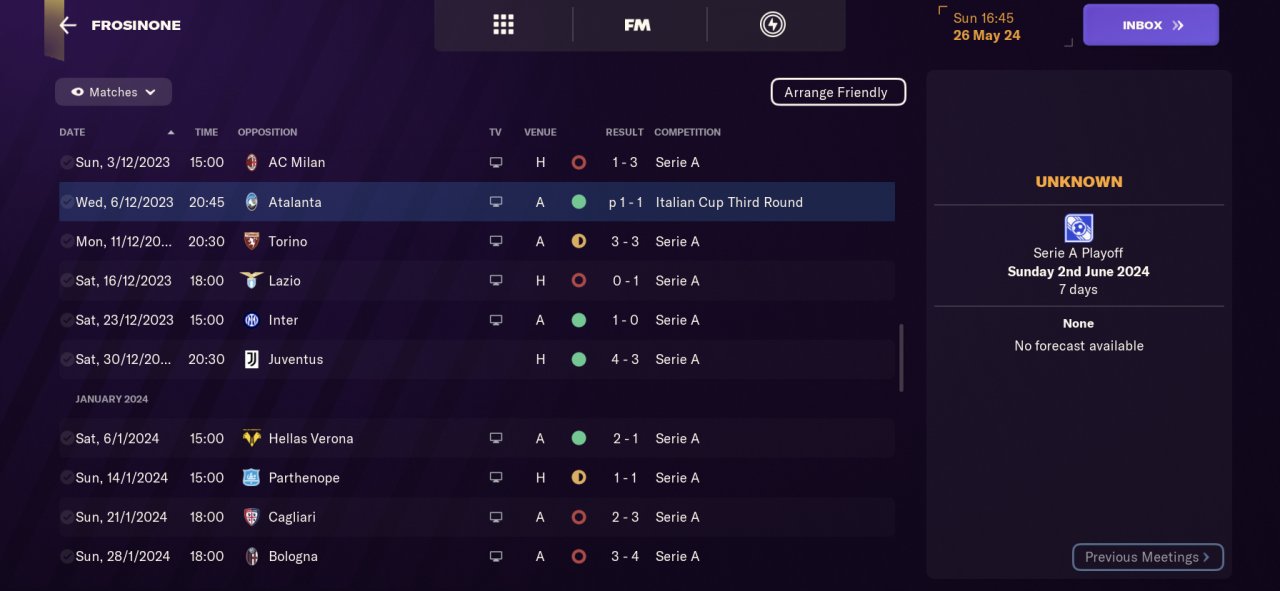
Task: Toggle the checkmark beside the Inter match
Action: 66,320
